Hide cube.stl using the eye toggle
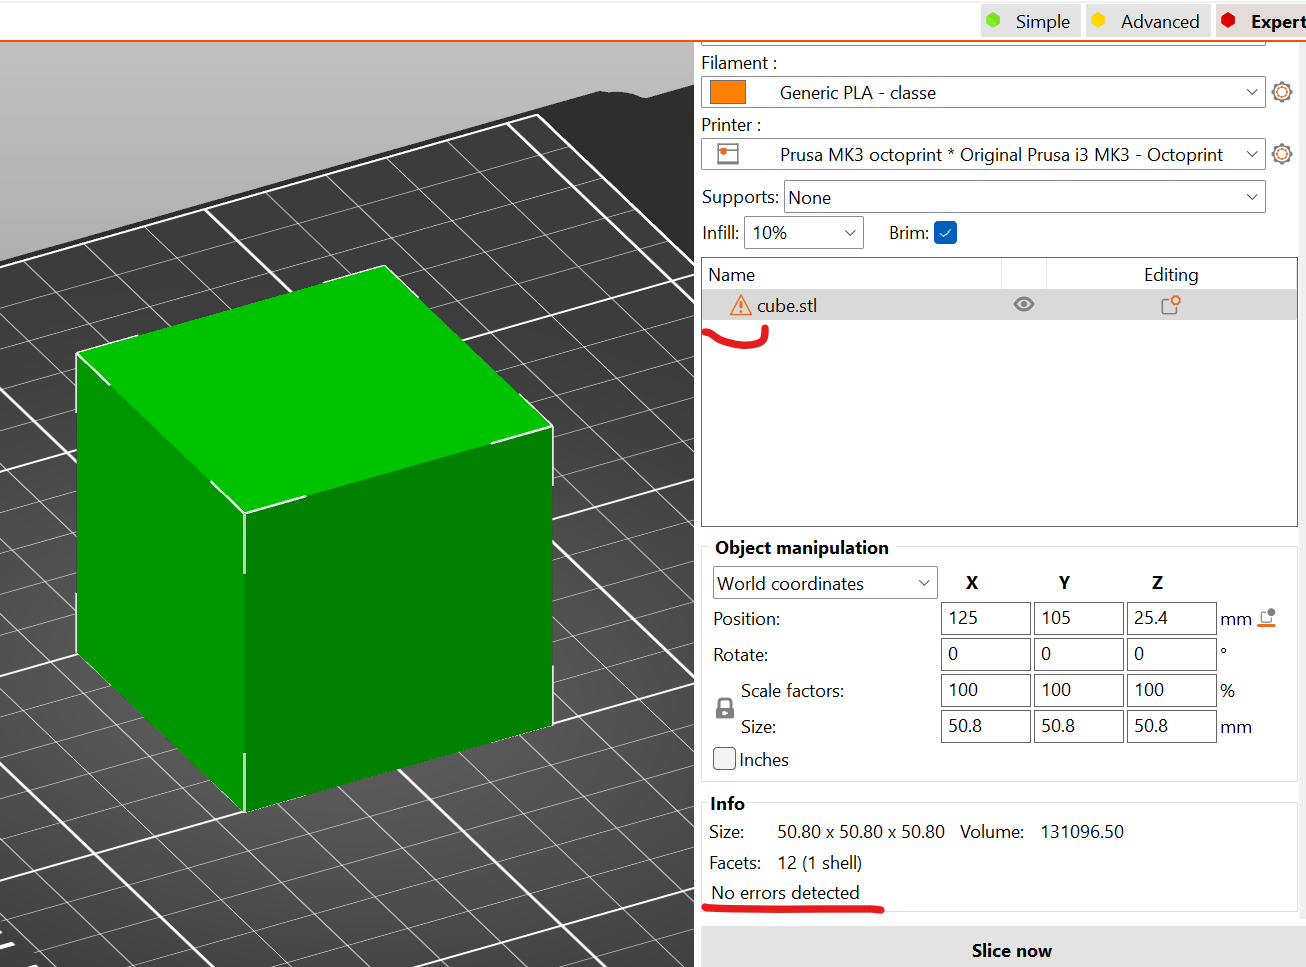Viewport: 1306px width, 967px height. (1023, 304)
